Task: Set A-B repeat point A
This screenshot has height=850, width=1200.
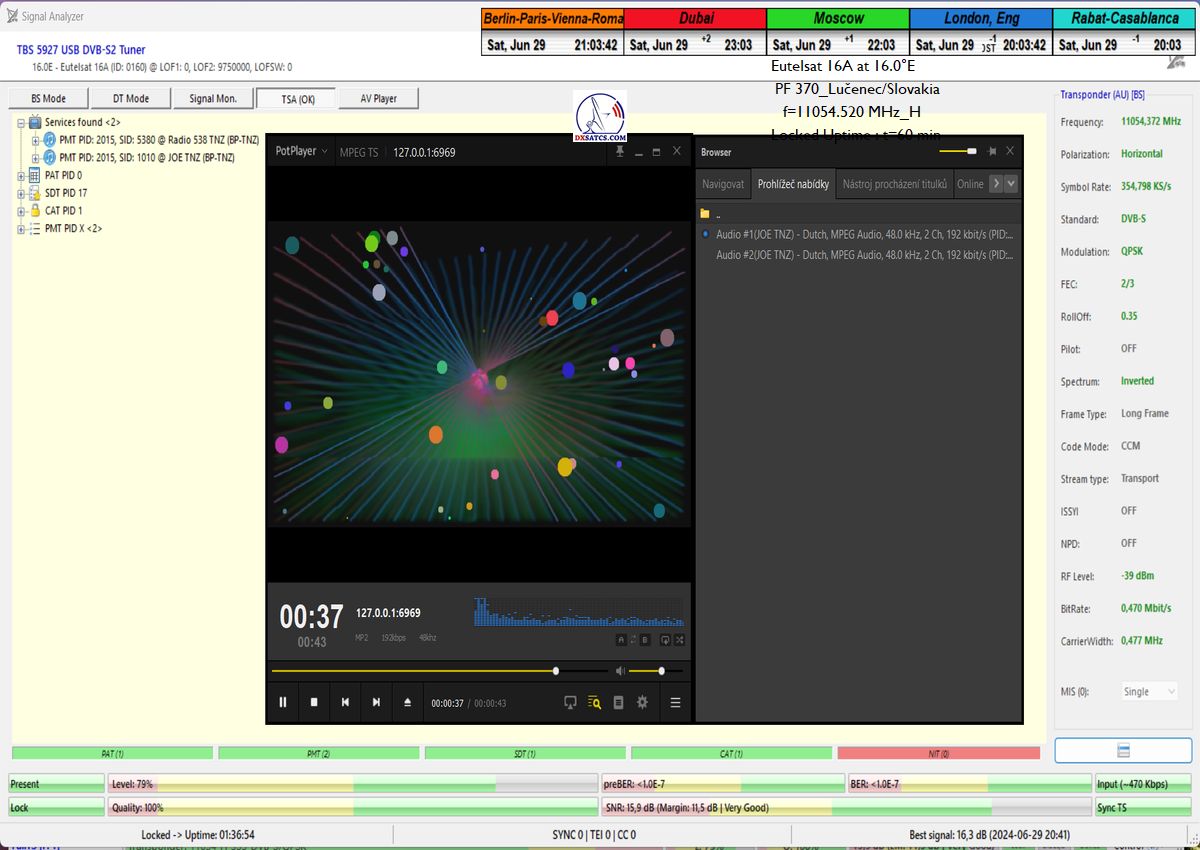Action: pos(620,640)
